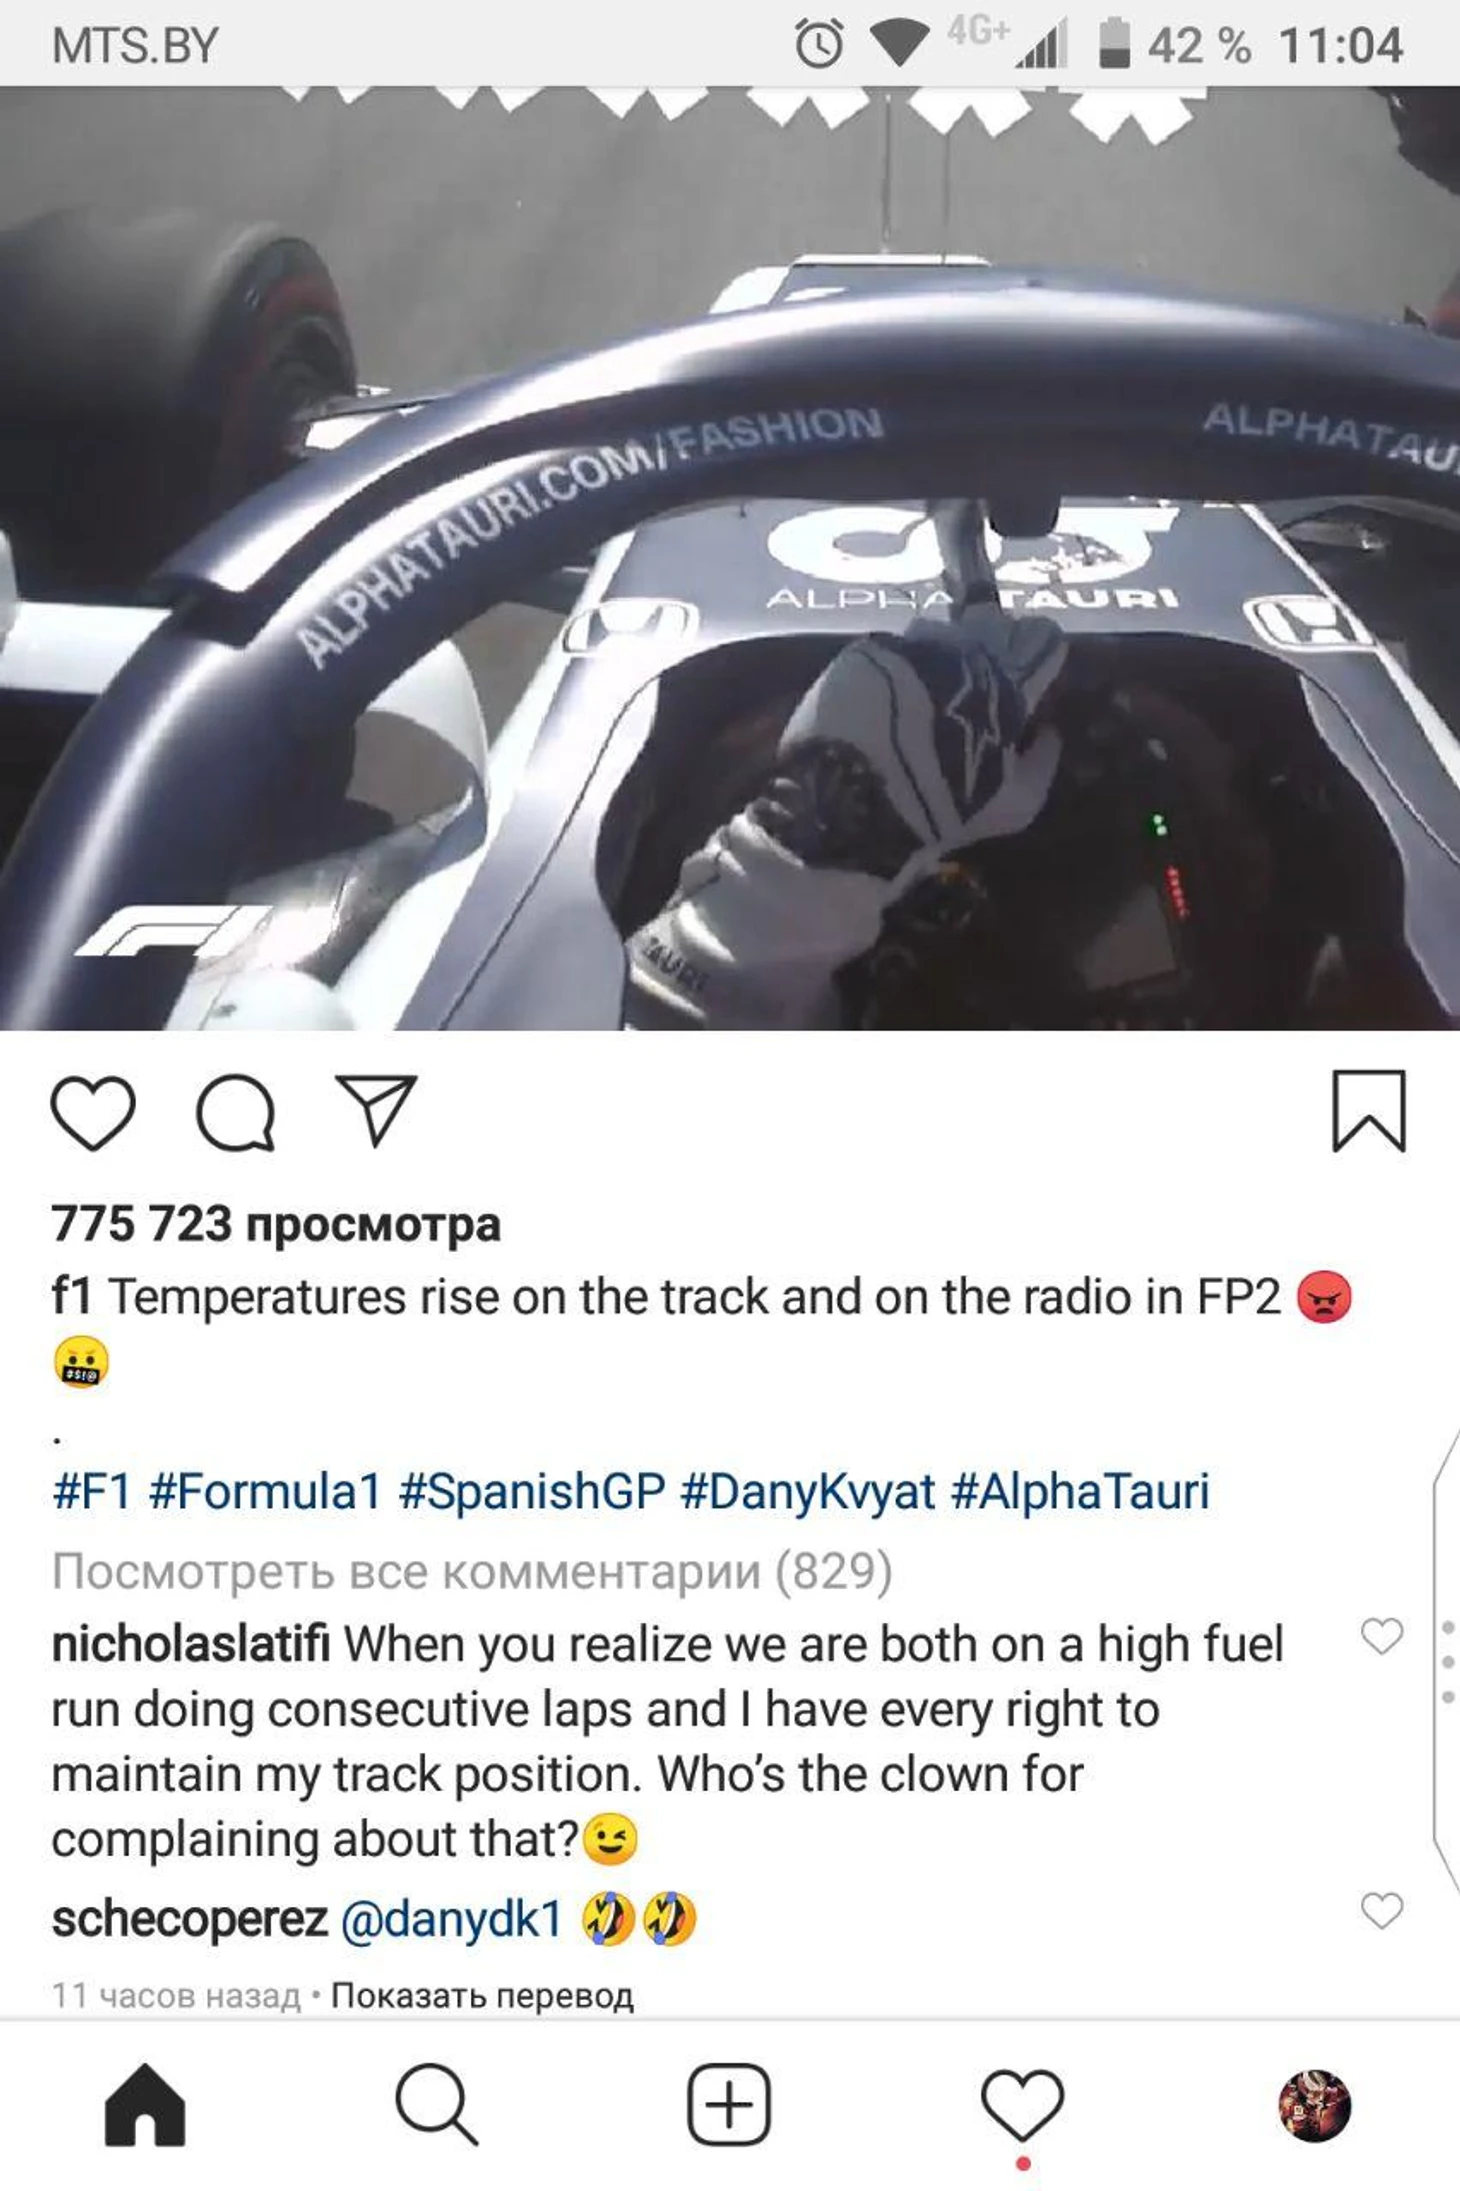Open nicholaslatifi's profile from comment

[191, 1645]
